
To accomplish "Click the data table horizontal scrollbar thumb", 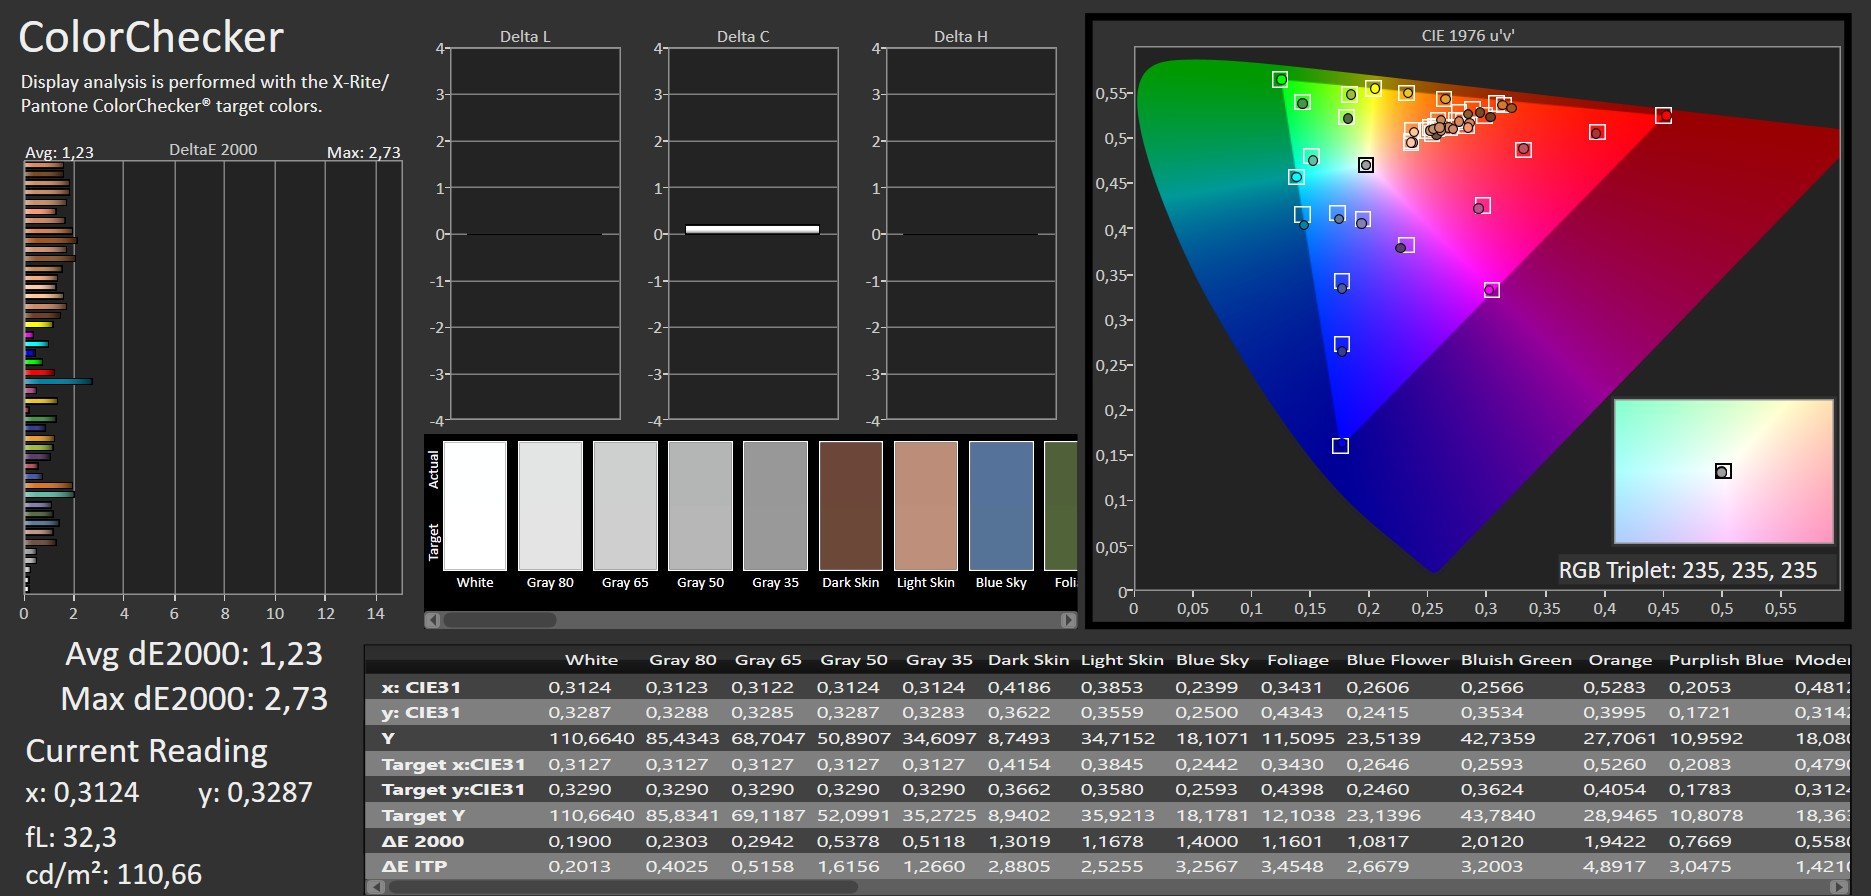I will click(x=622, y=887).
